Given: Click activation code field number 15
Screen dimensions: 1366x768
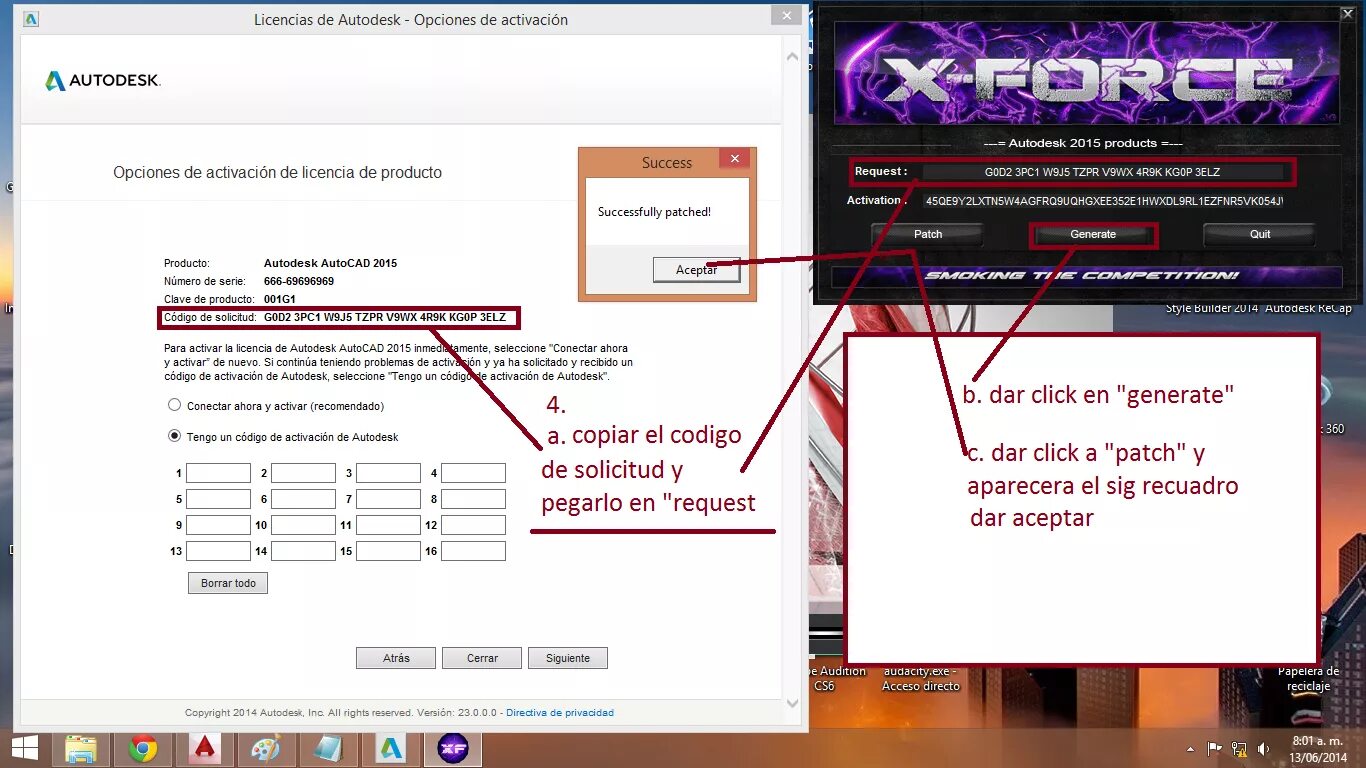Looking at the screenshot, I should click(x=388, y=551).
